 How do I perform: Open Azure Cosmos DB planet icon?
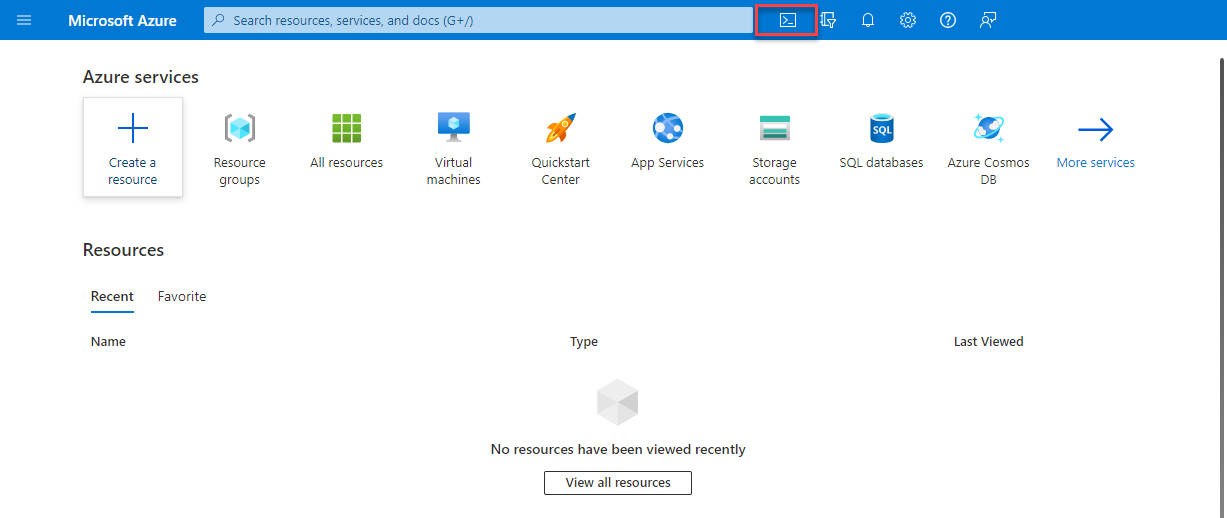[x=989, y=128]
